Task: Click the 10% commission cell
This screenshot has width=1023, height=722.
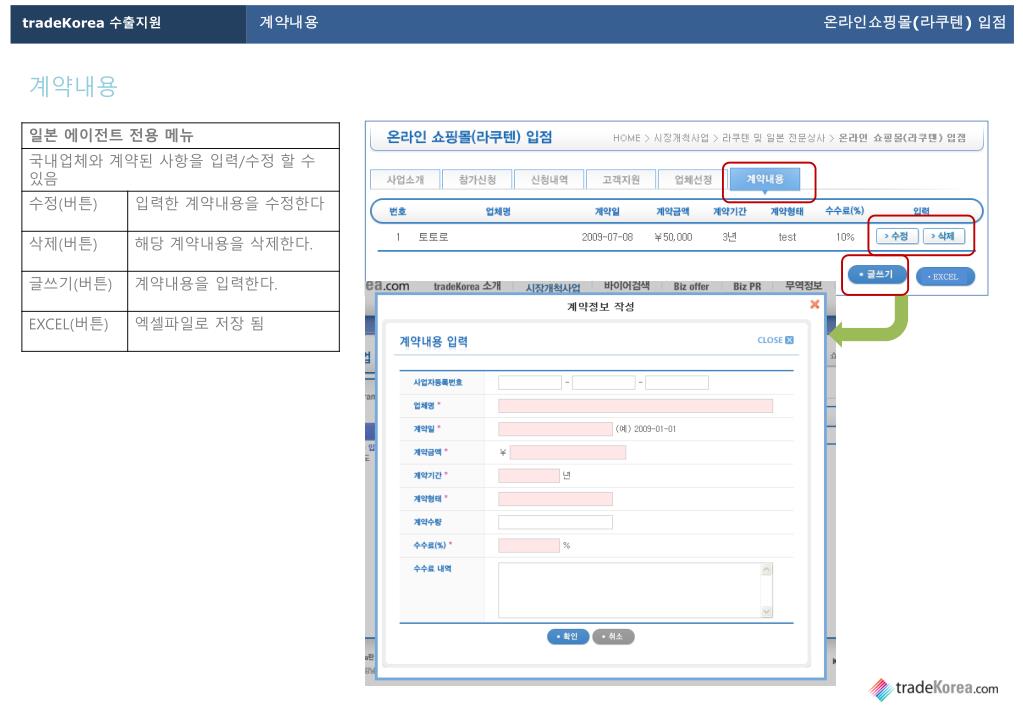Action: [x=845, y=237]
